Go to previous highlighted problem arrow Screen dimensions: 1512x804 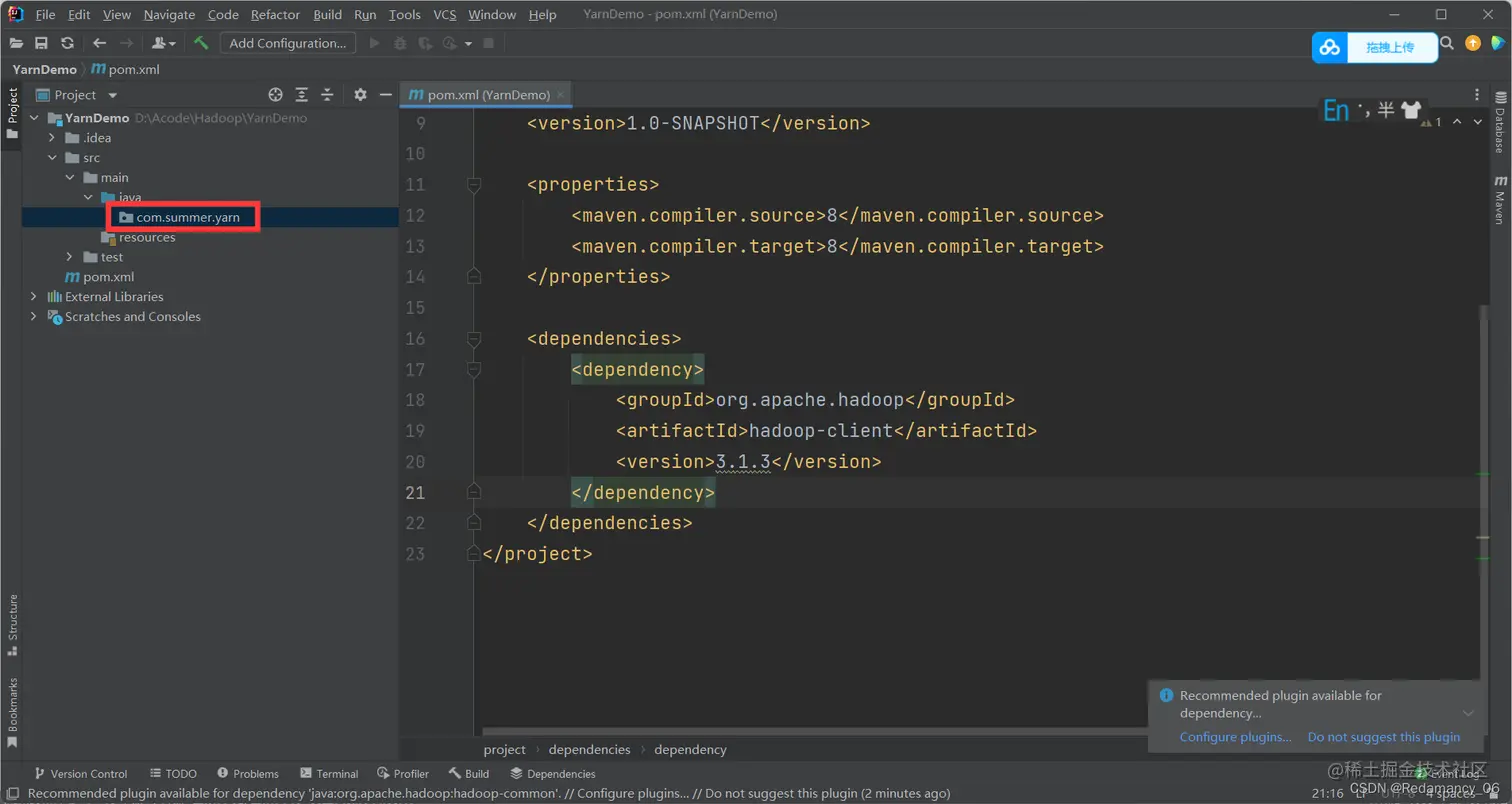(x=1456, y=122)
